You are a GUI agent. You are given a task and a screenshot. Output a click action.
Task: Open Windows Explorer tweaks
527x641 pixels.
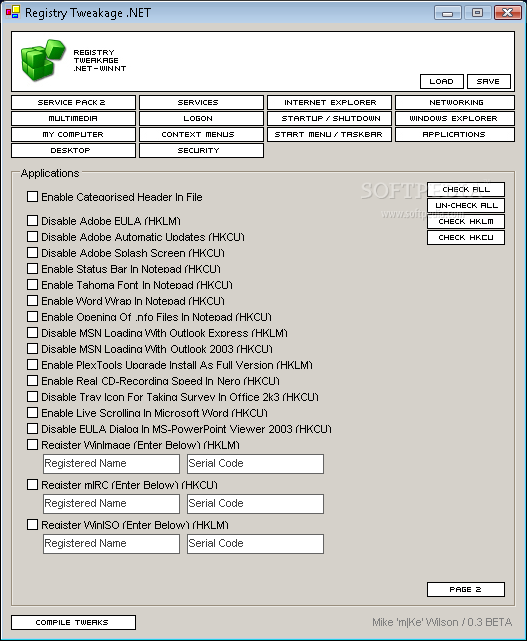click(455, 118)
